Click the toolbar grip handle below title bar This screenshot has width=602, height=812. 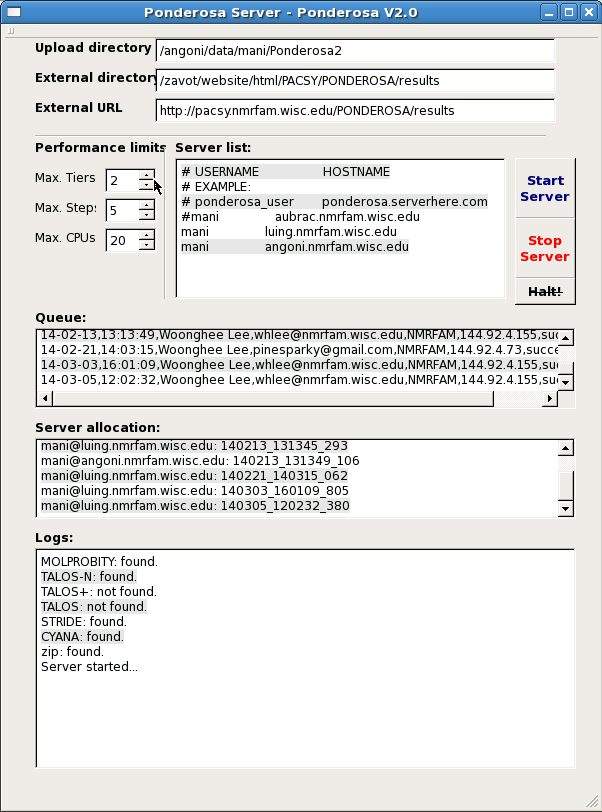click(x=11, y=31)
